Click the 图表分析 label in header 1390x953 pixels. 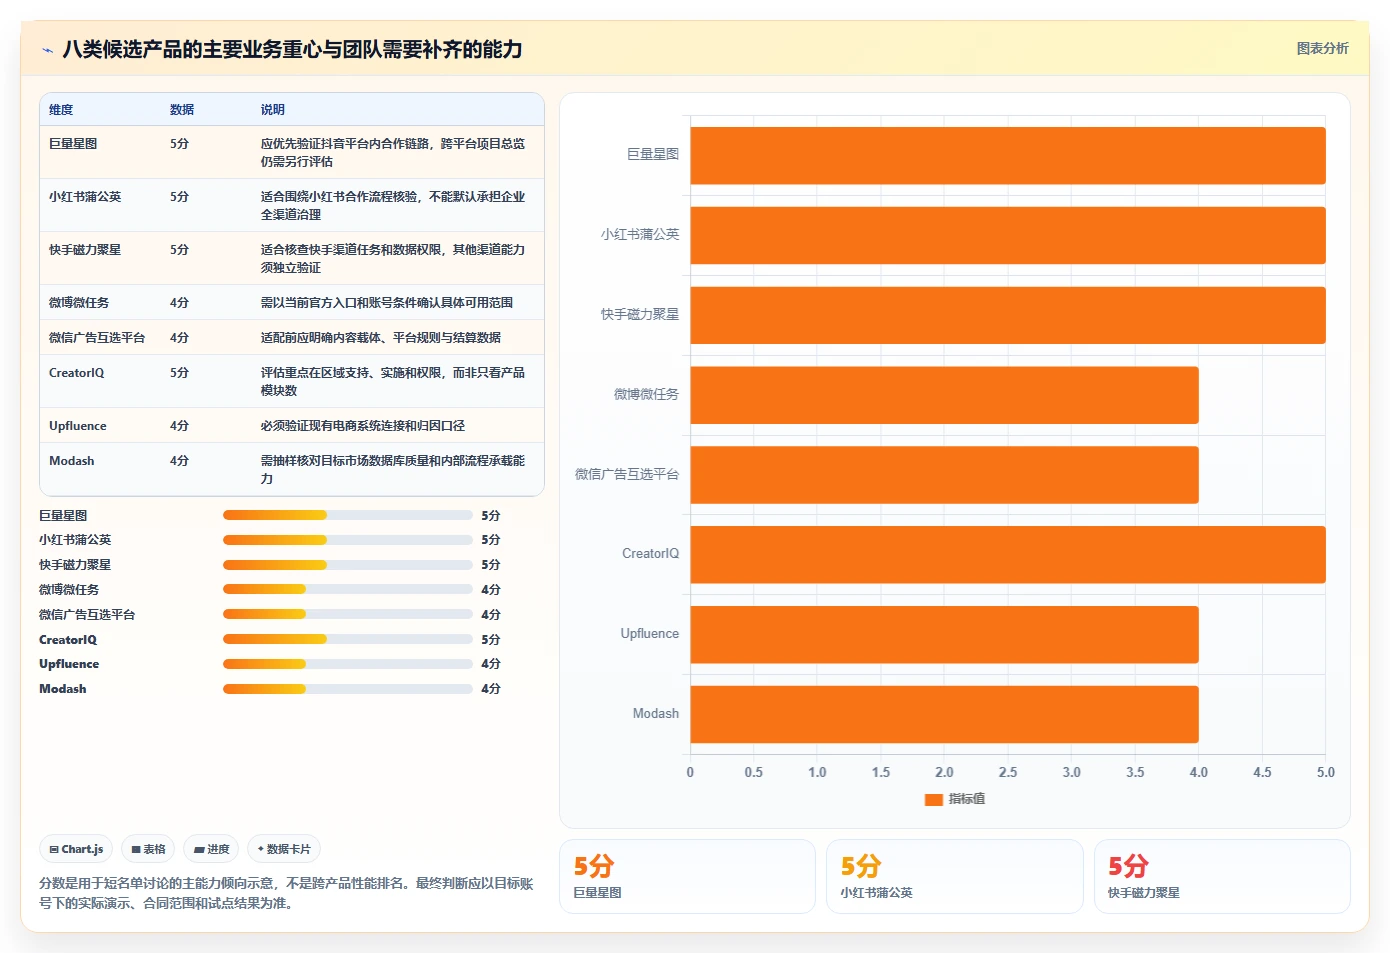(x=1322, y=48)
